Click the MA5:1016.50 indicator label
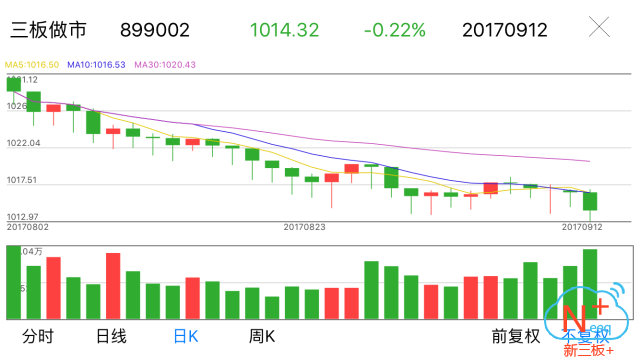The width and height of the screenshot is (640, 360). (x=32, y=65)
